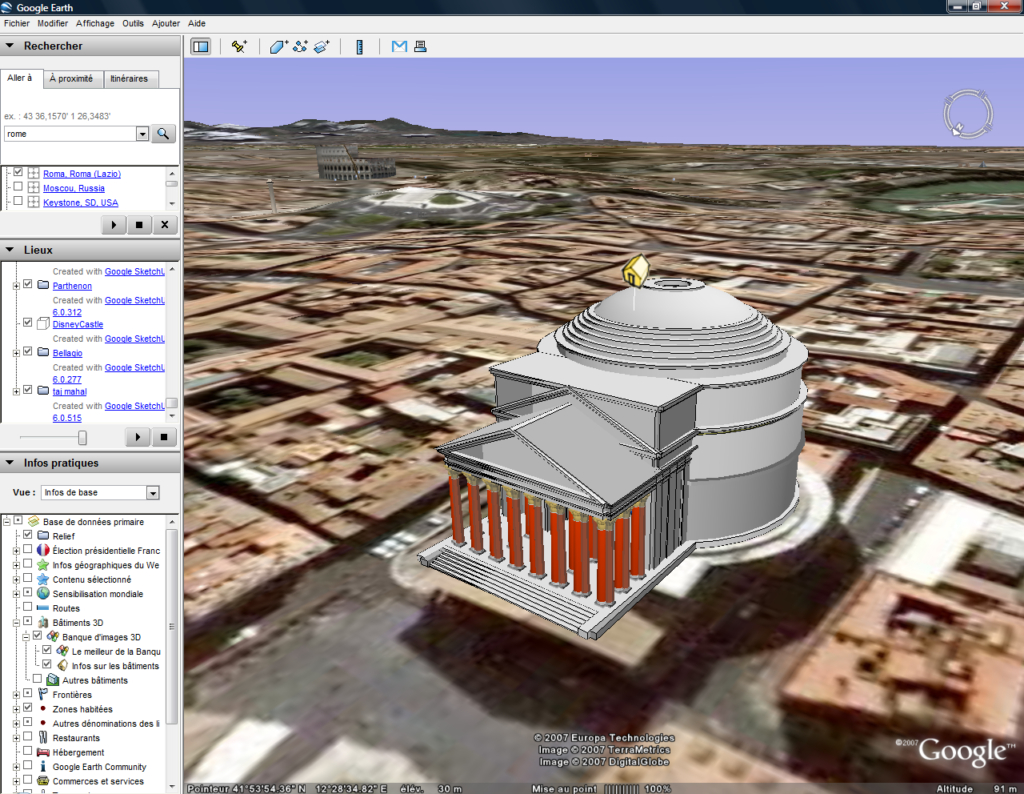1024x794 pixels.
Task: Open the Outils menu
Action: point(133,23)
